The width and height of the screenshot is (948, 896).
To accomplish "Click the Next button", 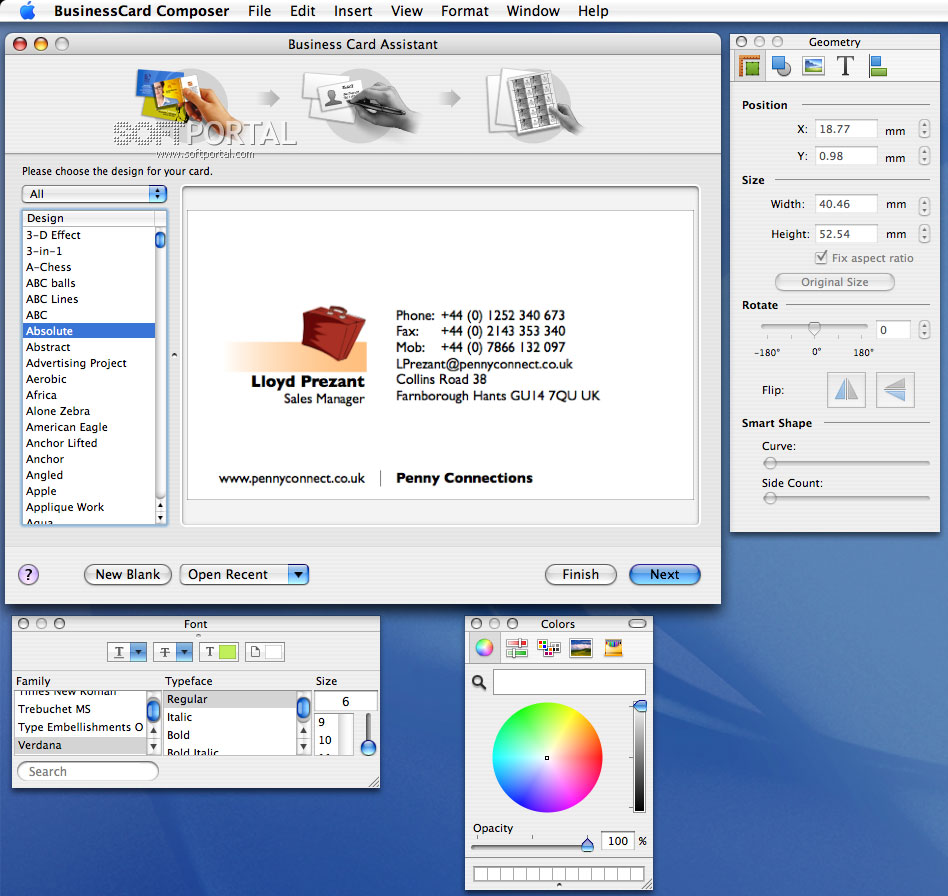I will [664, 574].
